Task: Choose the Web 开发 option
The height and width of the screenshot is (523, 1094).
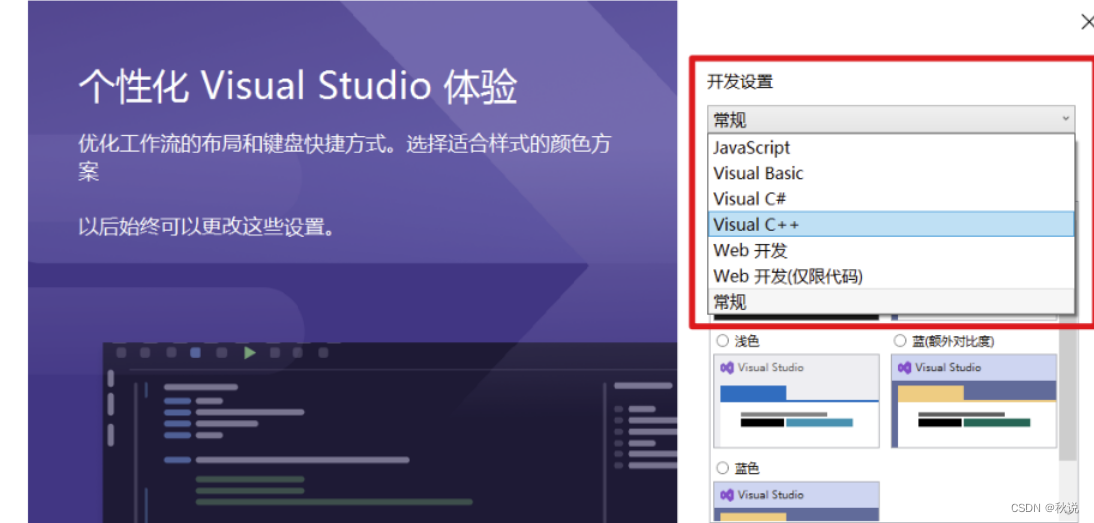Action: [891, 250]
